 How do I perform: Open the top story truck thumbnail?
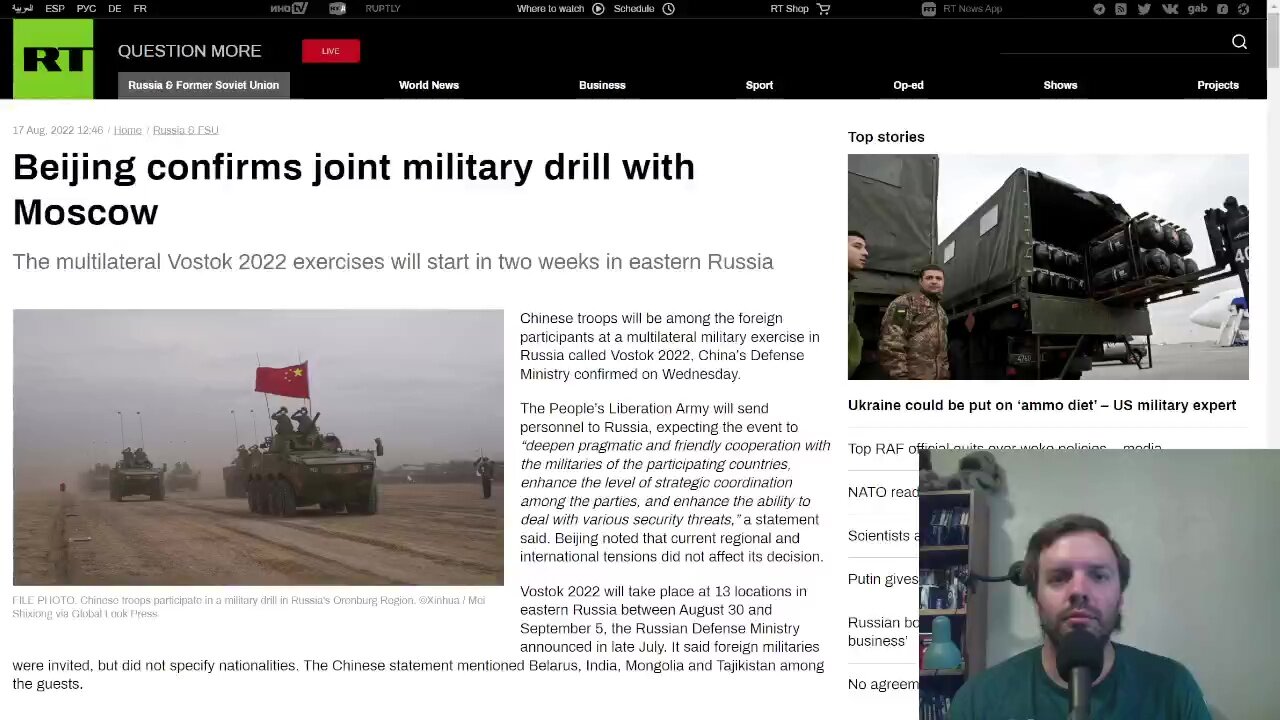click(x=1048, y=267)
